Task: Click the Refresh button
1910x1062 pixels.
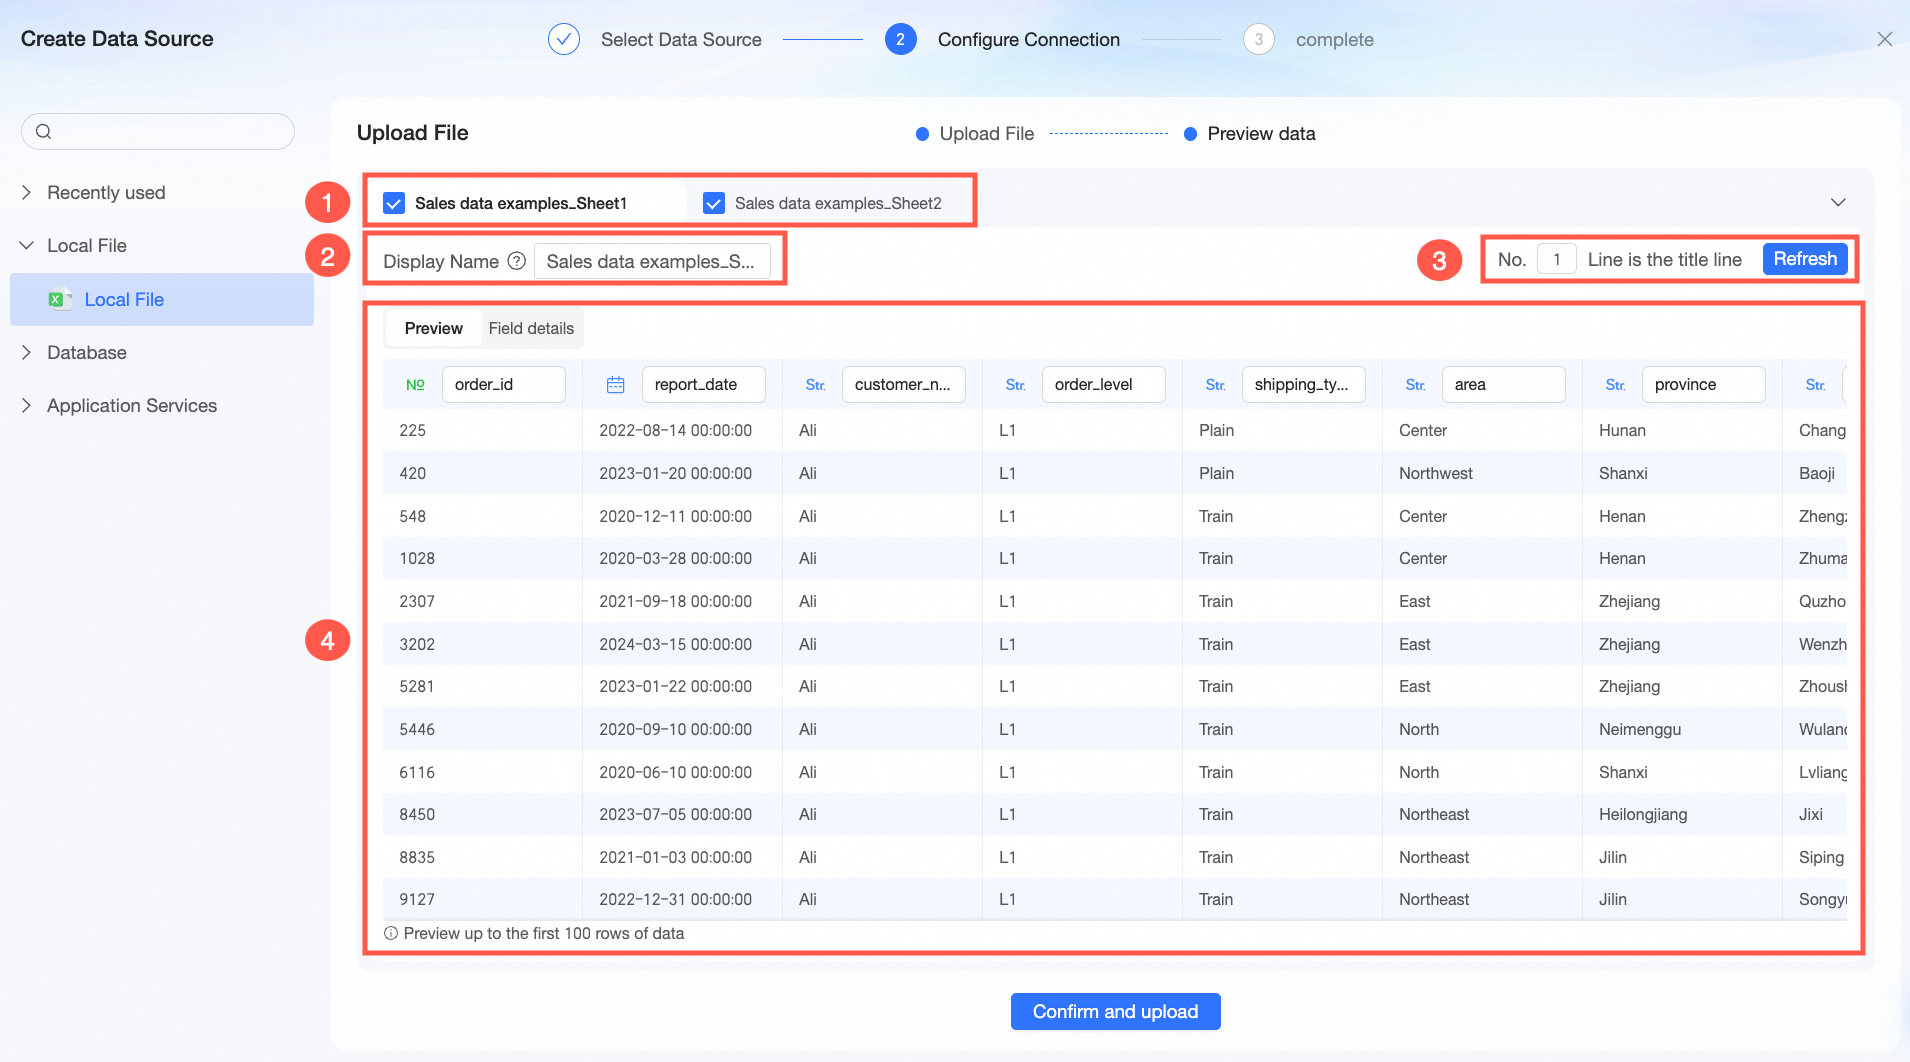Action: [1805, 259]
